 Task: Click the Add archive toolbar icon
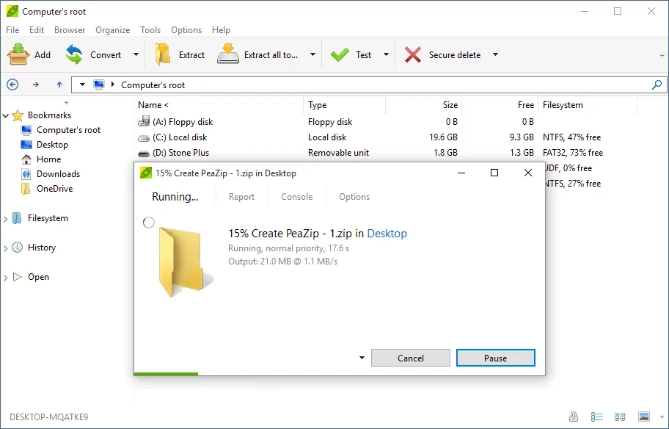[x=19, y=55]
